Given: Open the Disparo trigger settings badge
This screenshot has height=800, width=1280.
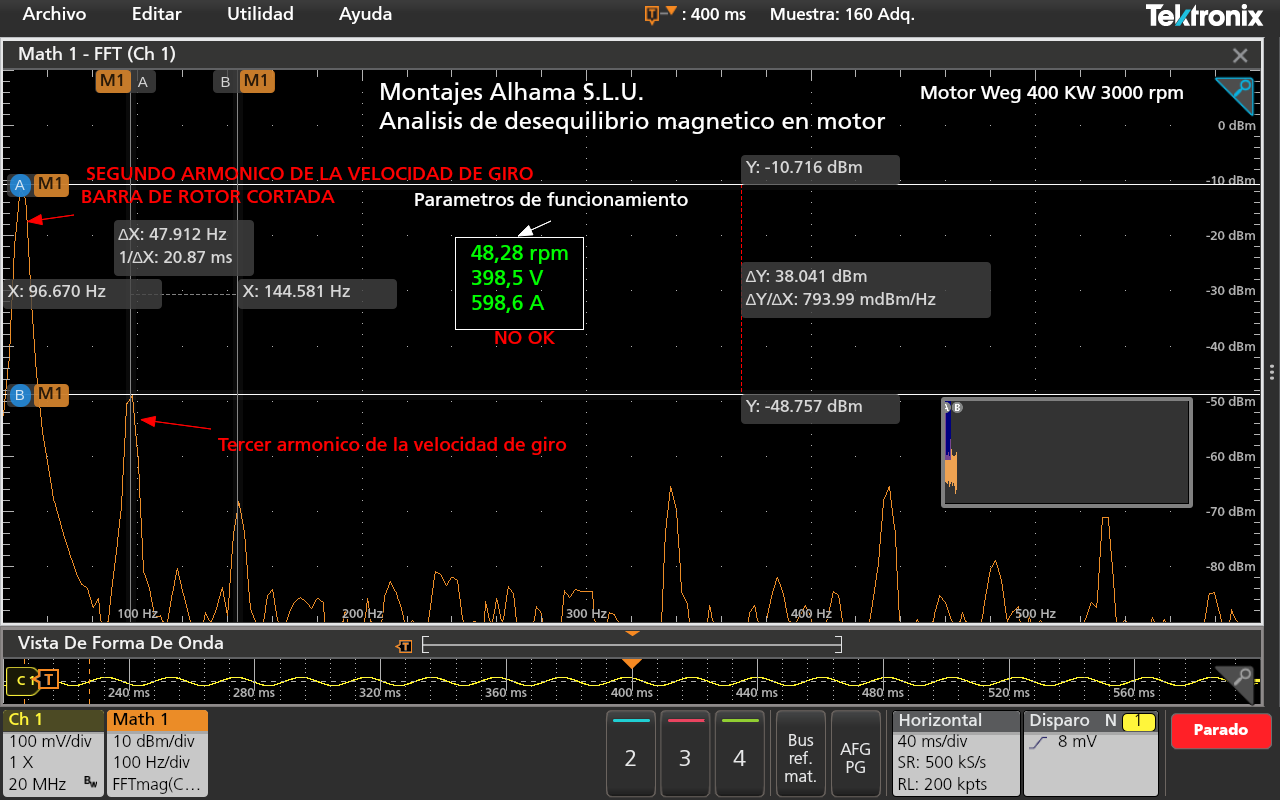Looking at the screenshot, I should [x=1090, y=753].
